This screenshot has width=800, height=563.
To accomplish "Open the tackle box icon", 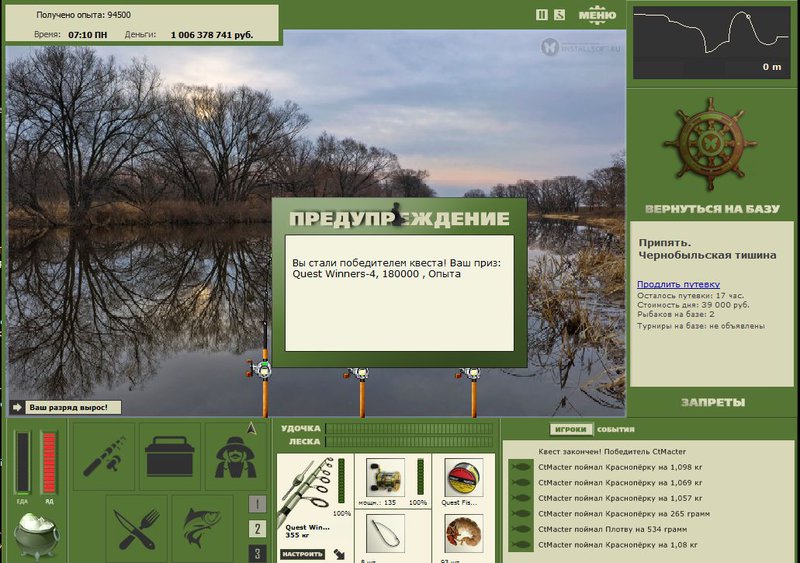I will point(170,456).
